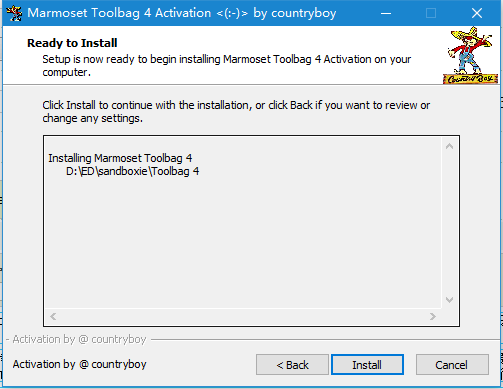This screenshot has height=389, width=503.
Task: Close the setup window with X
Action: tap(477, 13)
